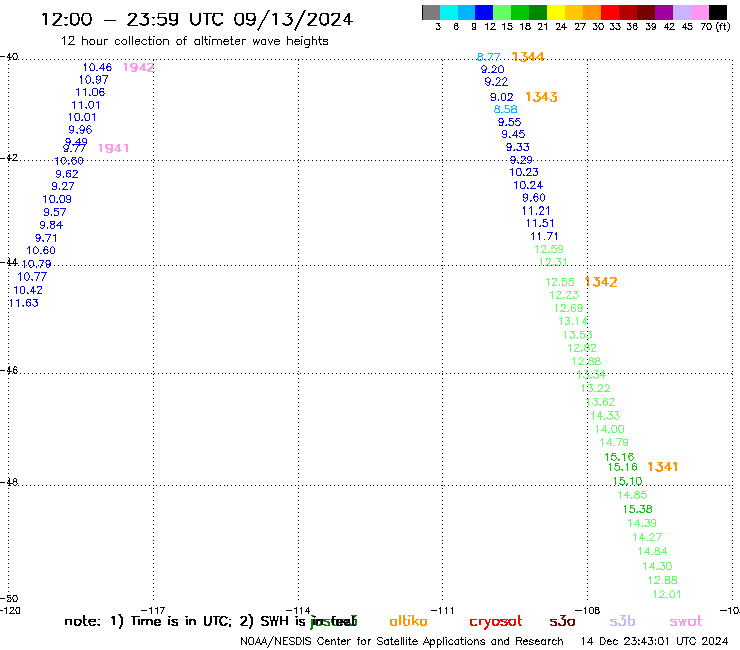740x650 pixels.
Task: Click the timestamp '14 Dec 23:43:01 UTC 2024'
Action: tap(654, 642)
